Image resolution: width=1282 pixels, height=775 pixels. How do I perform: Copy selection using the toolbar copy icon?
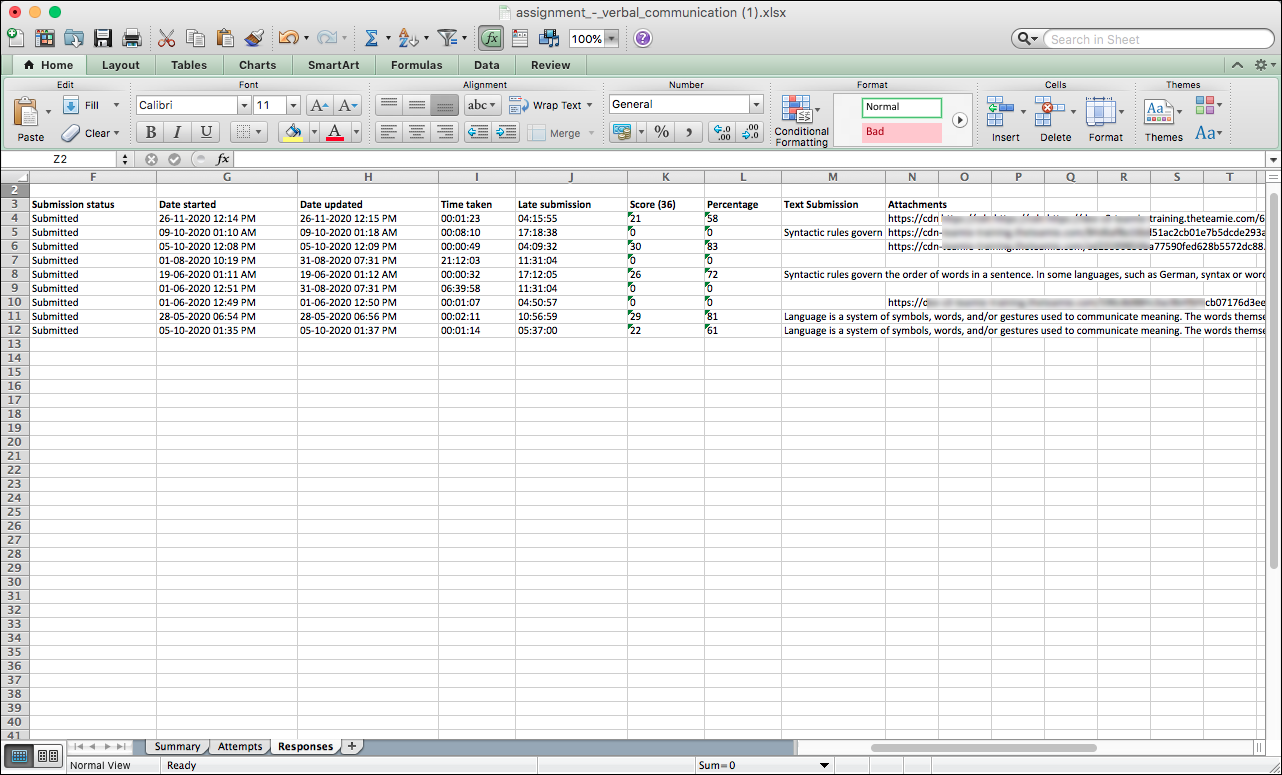point(196,38)
